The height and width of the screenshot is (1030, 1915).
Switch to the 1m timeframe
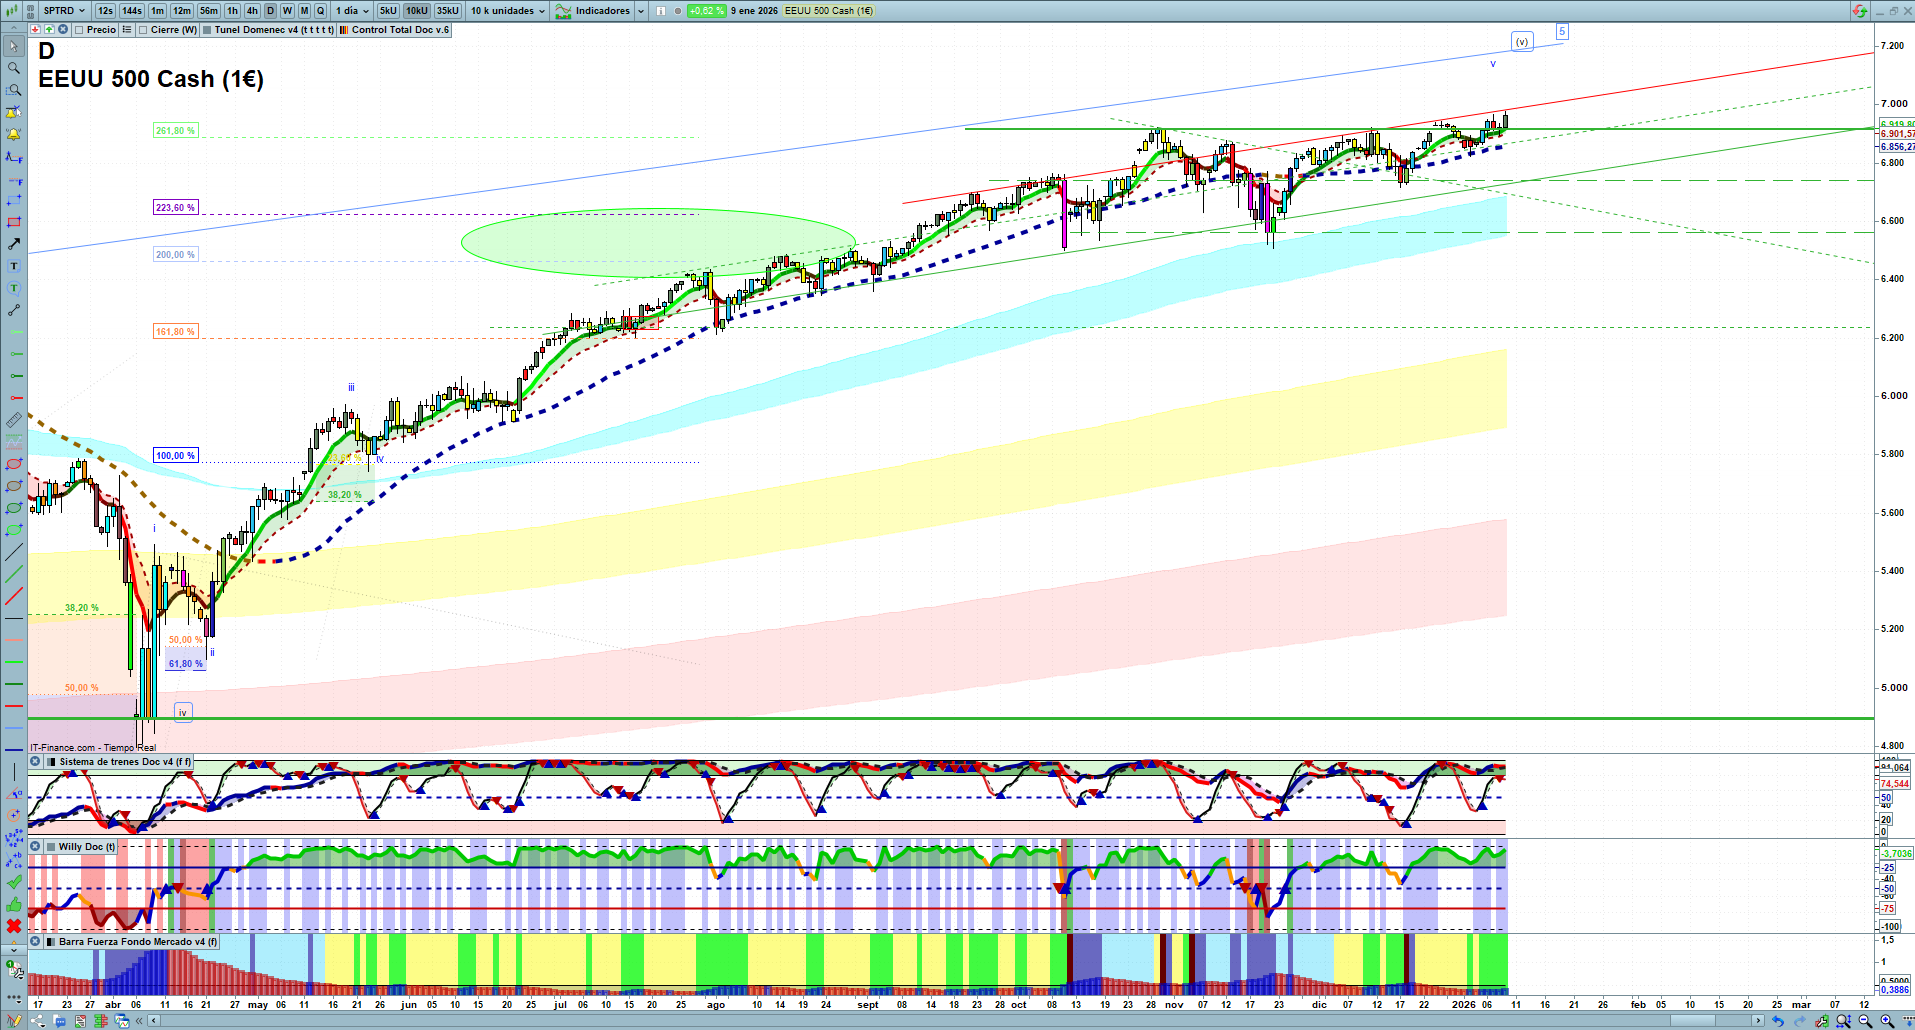pos(157,11)
